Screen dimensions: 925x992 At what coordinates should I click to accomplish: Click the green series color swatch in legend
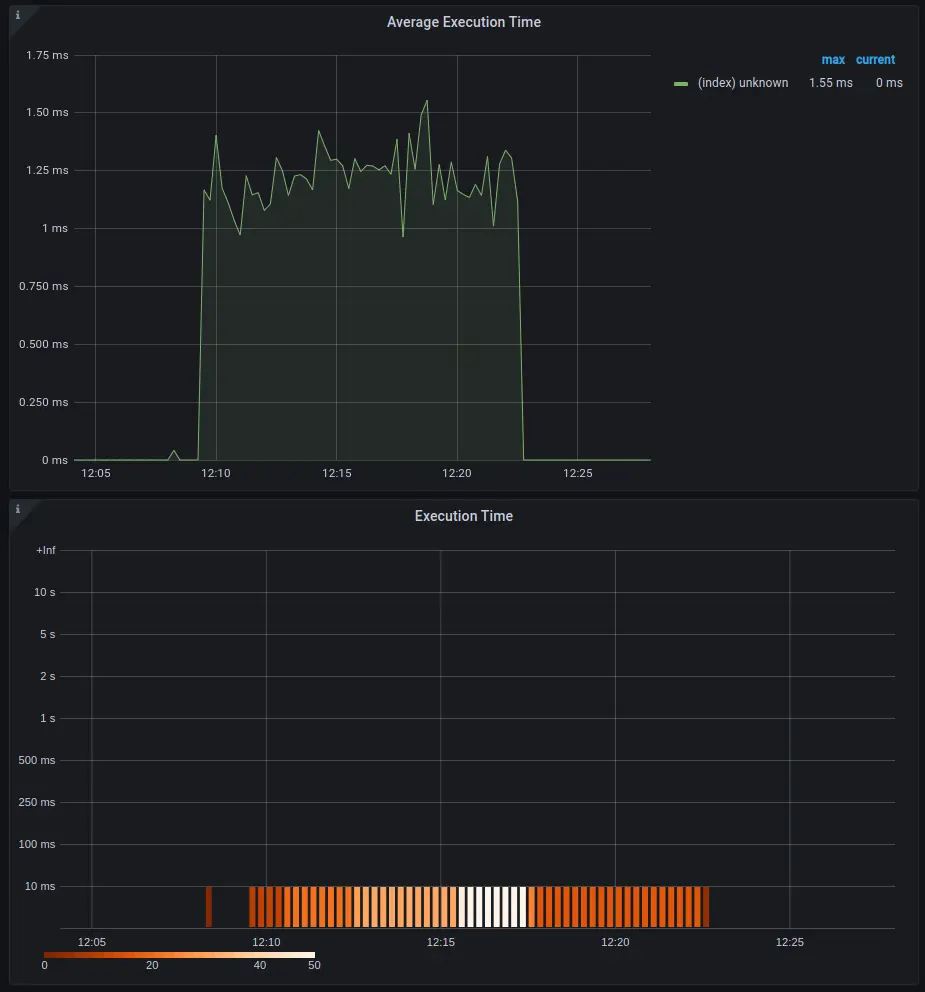(x=681, y=83)
